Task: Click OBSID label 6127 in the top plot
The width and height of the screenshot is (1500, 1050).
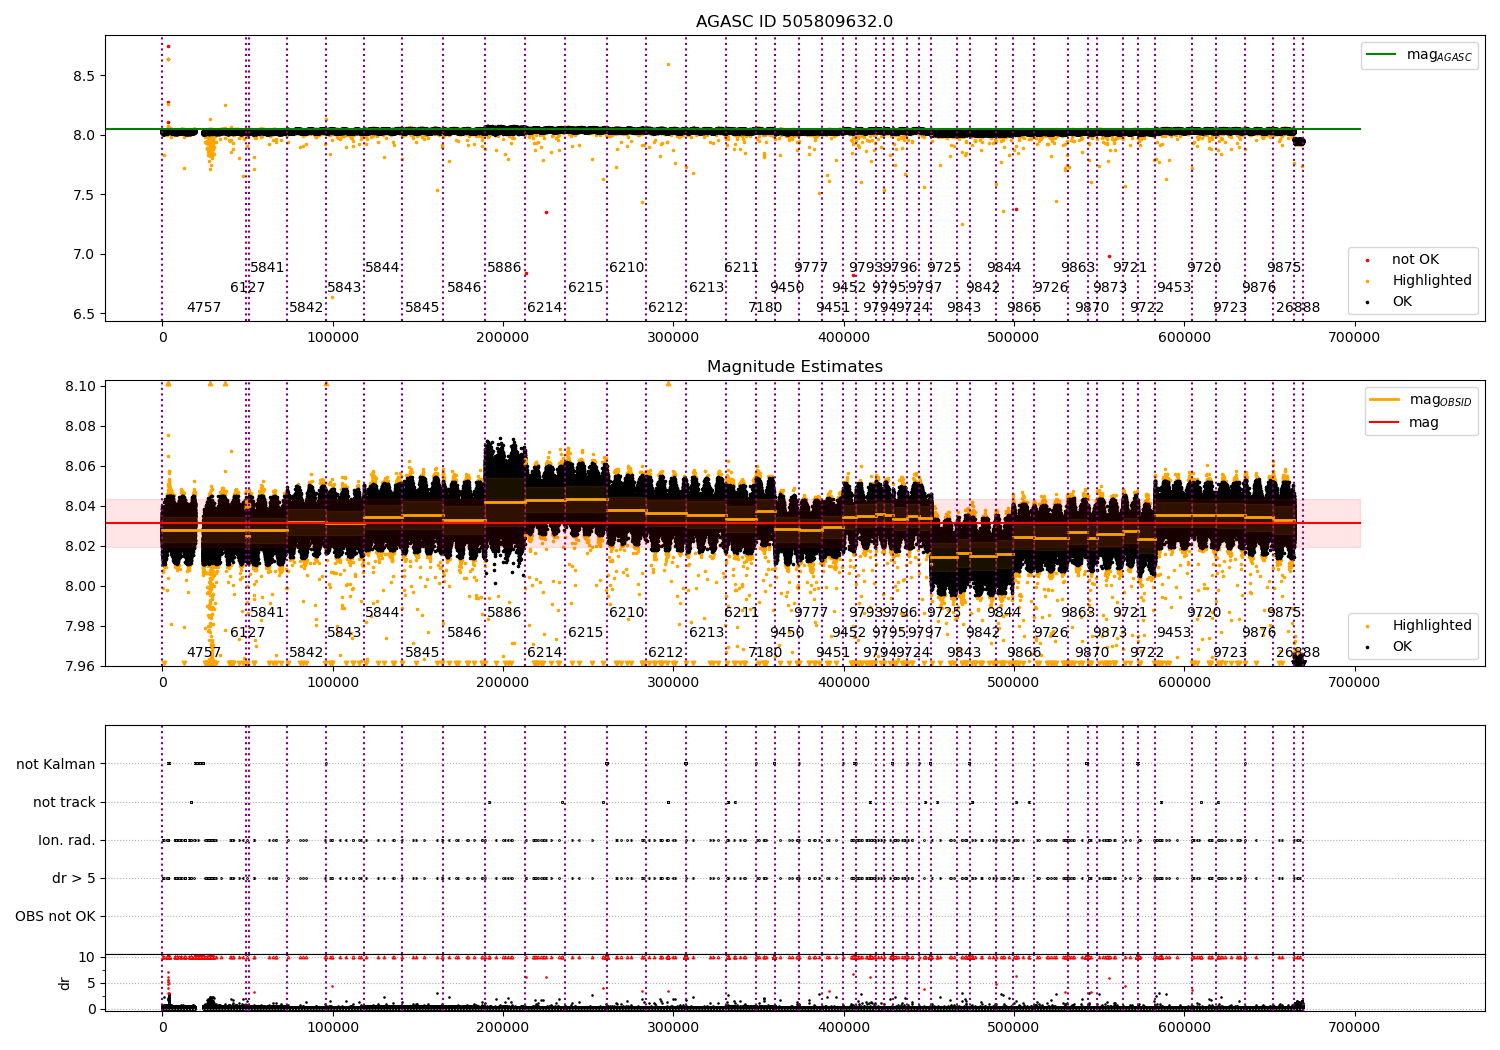Action: tap(248, 288)
